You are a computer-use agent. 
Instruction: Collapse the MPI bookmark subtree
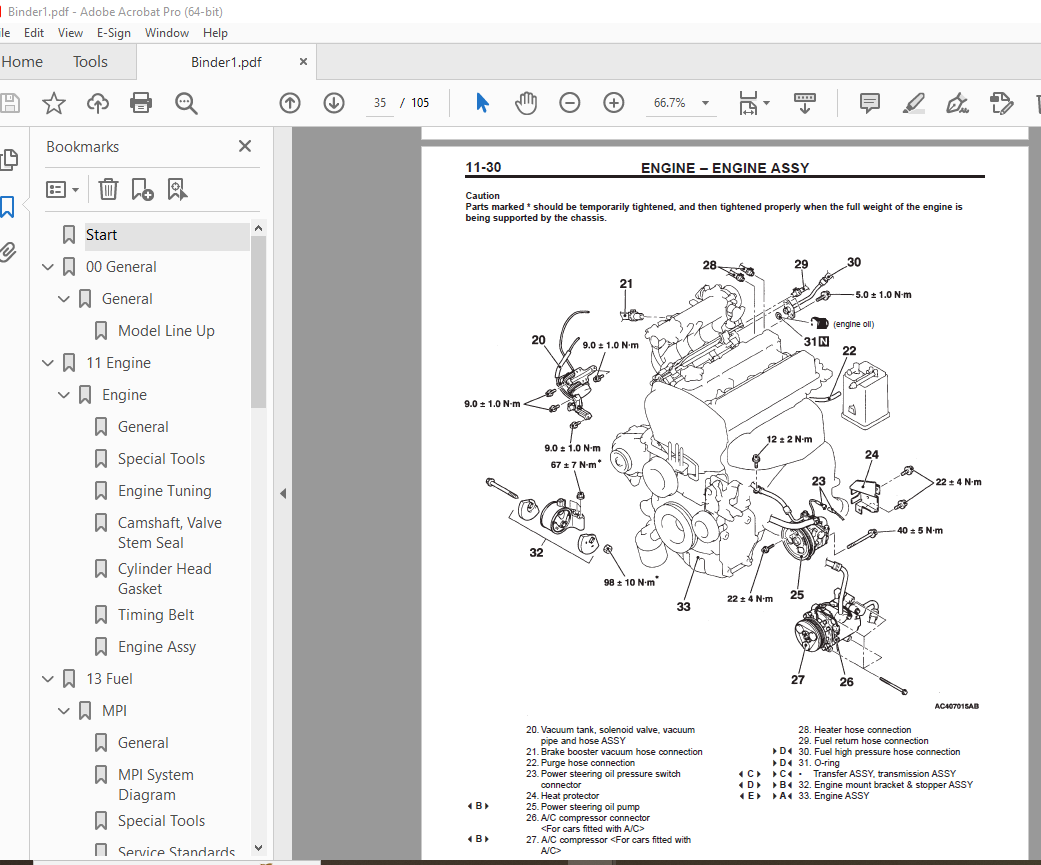coord(64,711)
